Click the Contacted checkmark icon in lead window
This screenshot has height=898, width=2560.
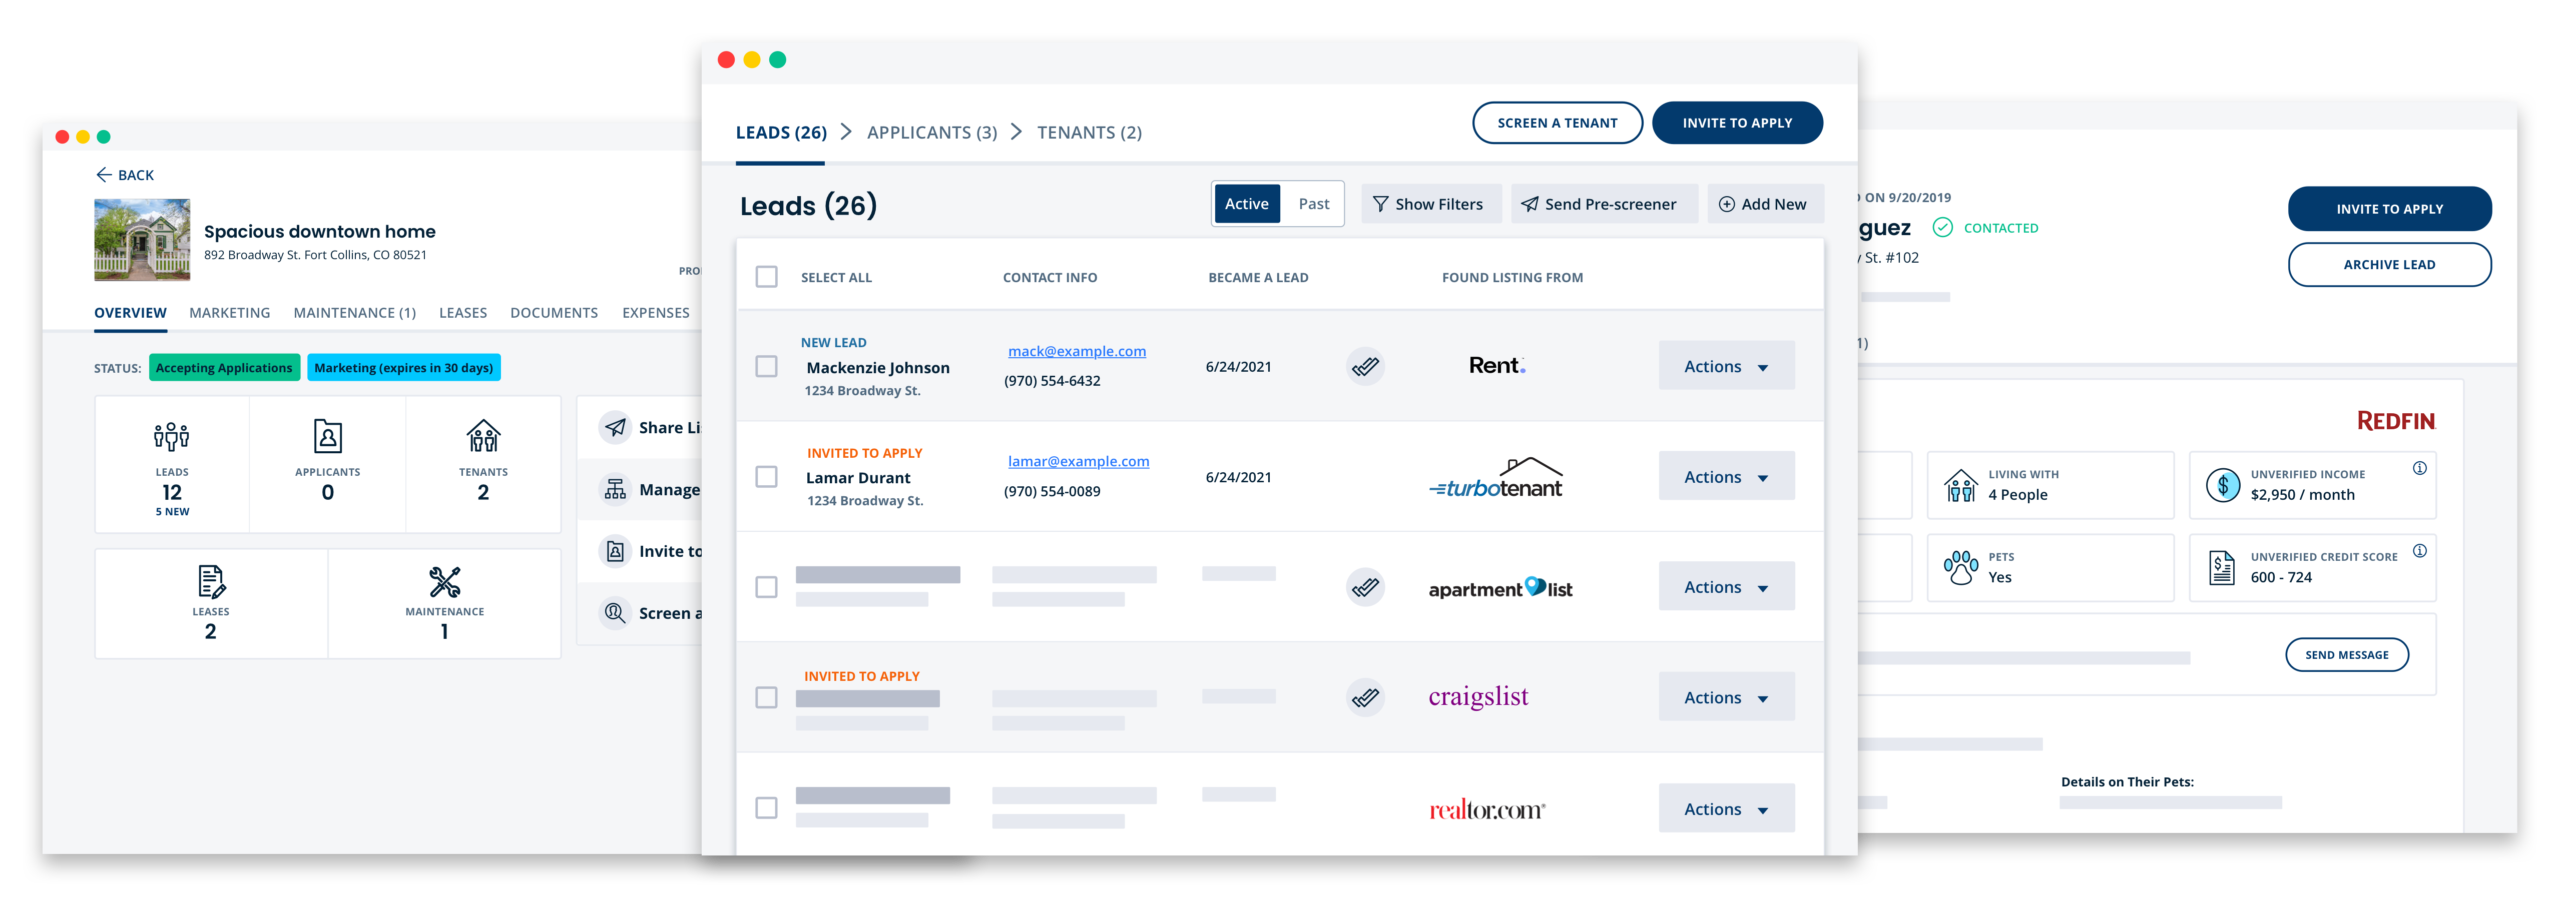click(x=1942, y=228)
